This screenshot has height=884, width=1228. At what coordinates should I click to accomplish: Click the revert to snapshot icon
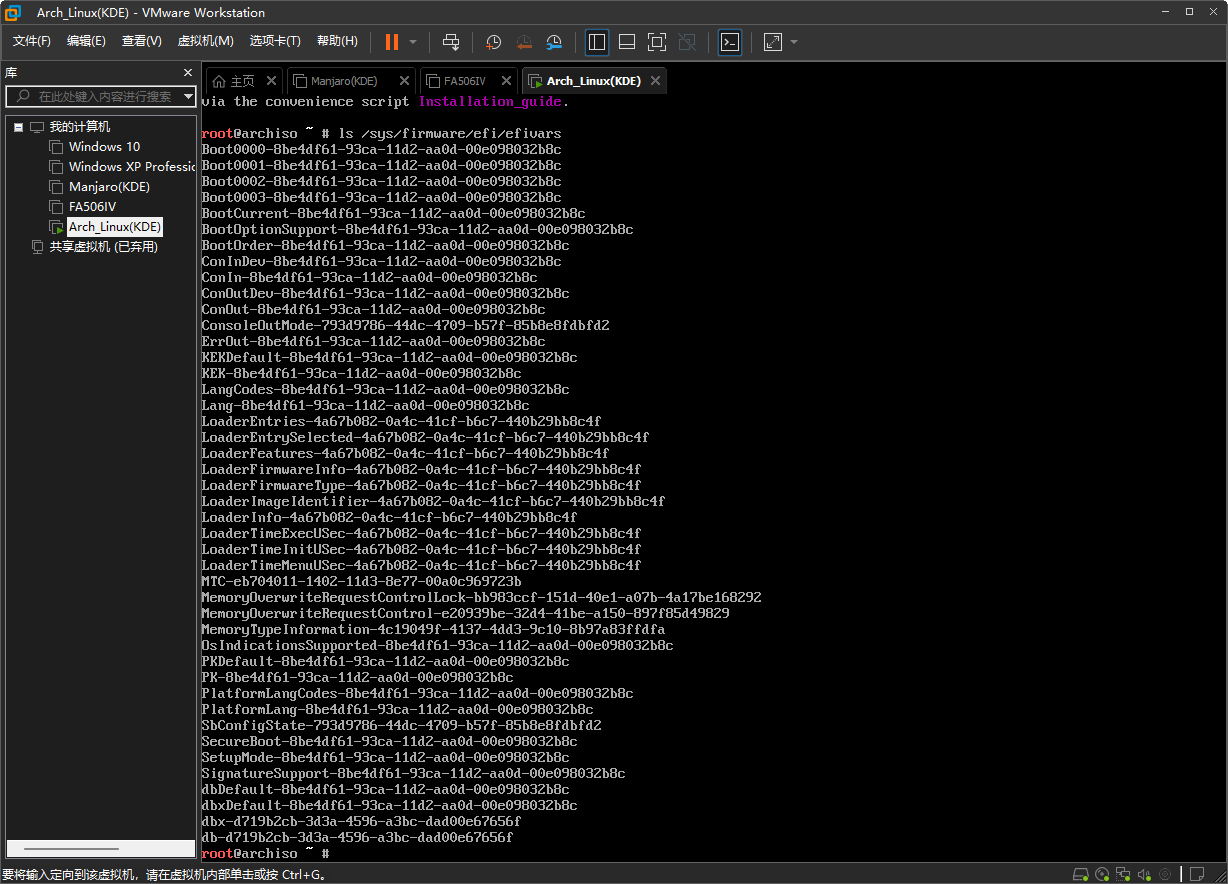coord(524,42)
